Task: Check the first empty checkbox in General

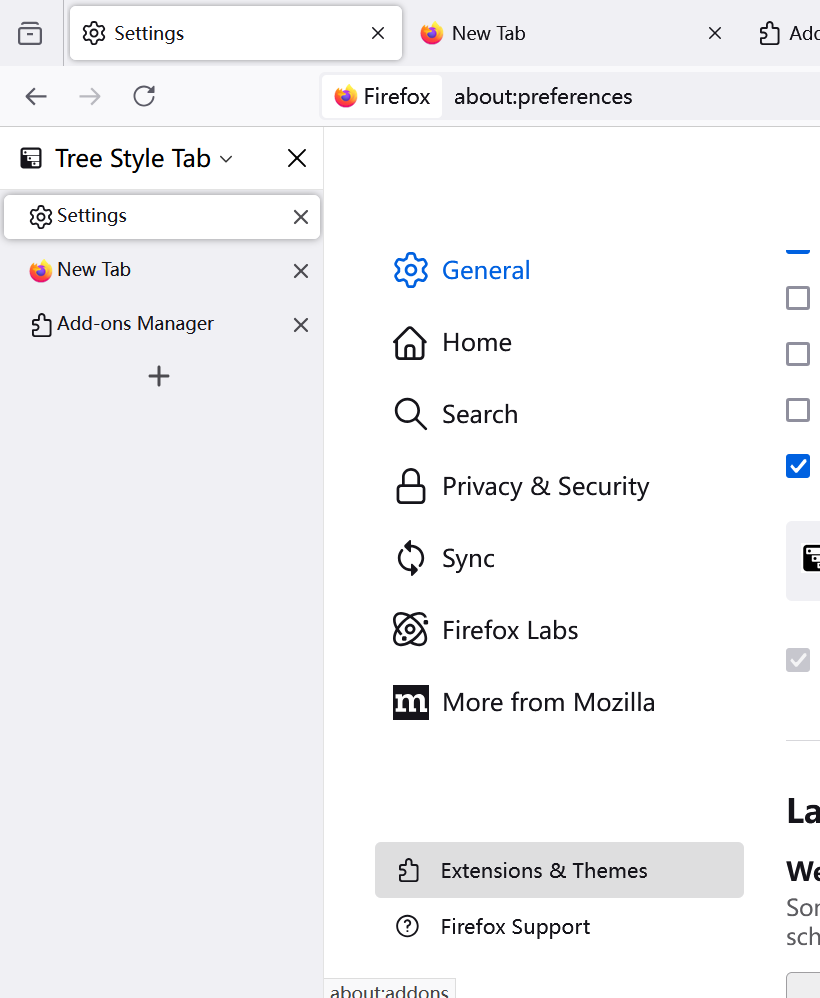Action: click(798, 298)
